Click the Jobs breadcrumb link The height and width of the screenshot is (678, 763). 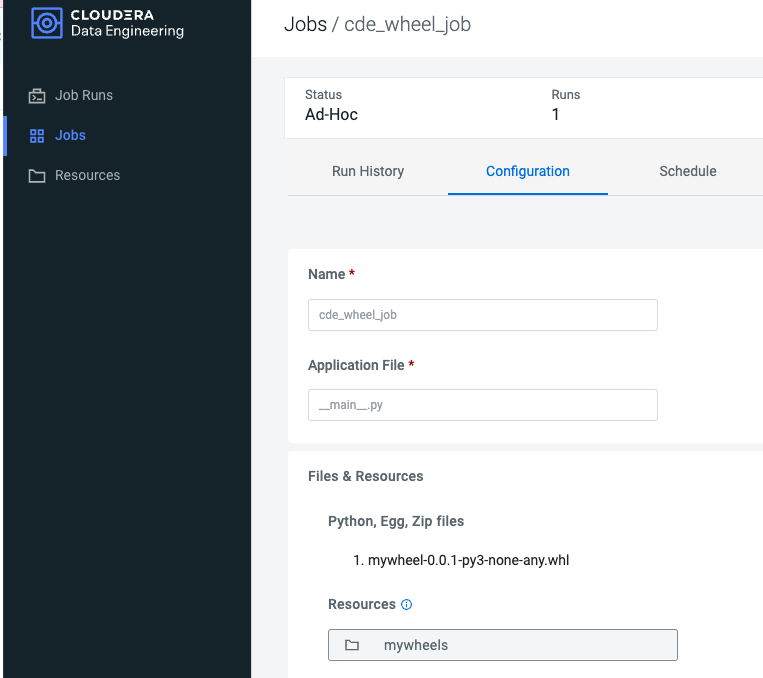point(305,24)
